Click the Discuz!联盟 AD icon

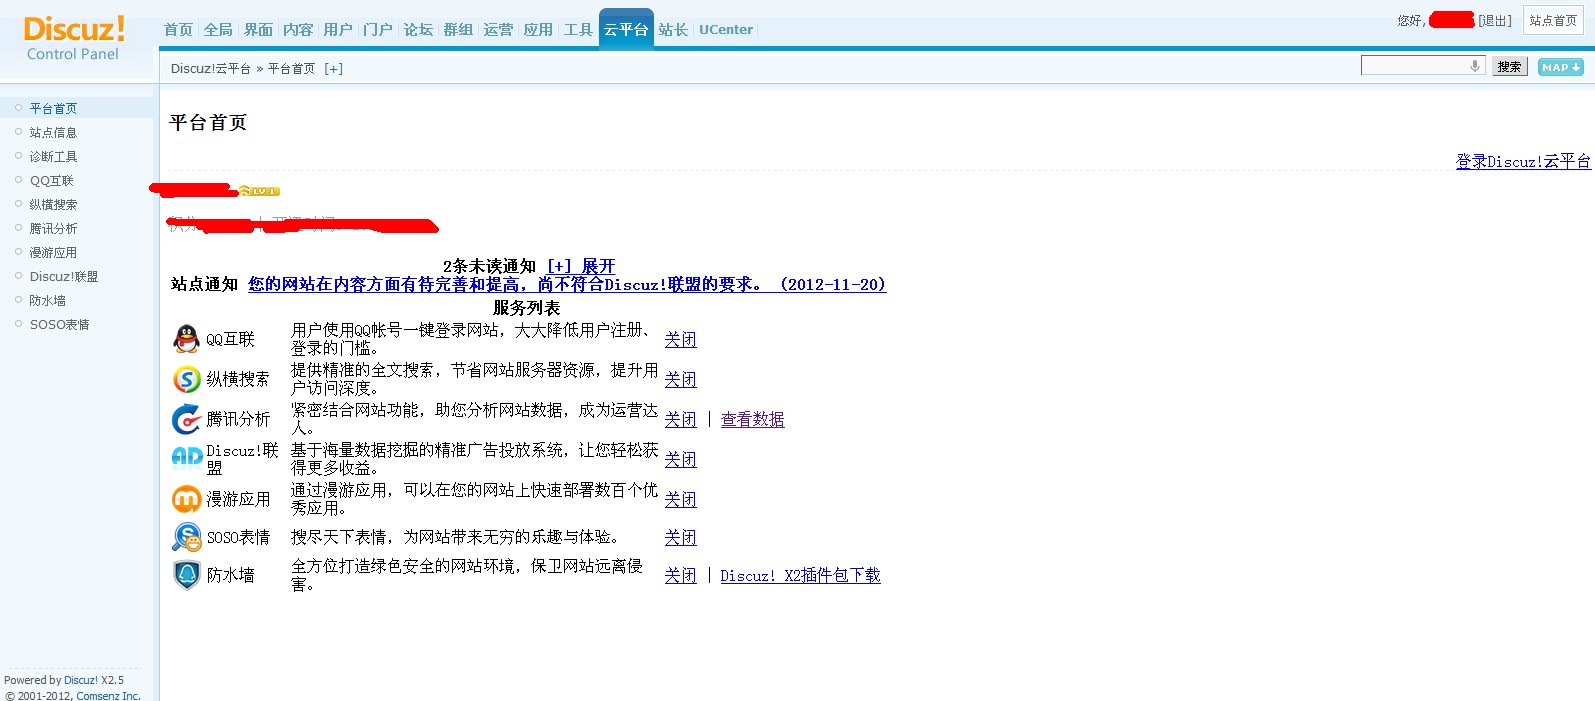[x=186, y=458]
